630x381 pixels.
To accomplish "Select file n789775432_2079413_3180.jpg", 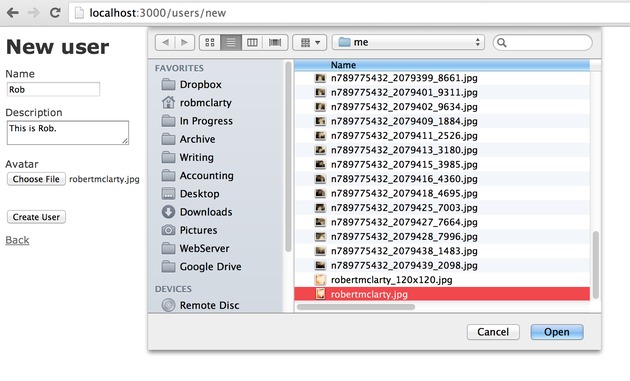I will tap(442, 150).
